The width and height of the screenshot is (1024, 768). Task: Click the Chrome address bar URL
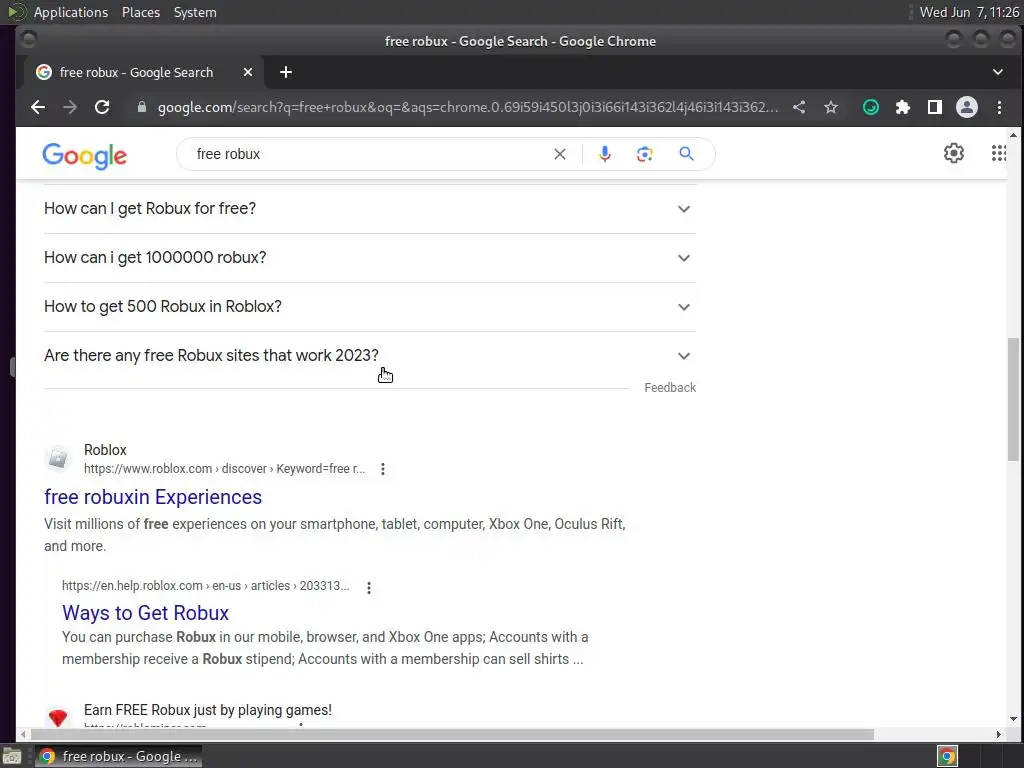tap(468, 107)
